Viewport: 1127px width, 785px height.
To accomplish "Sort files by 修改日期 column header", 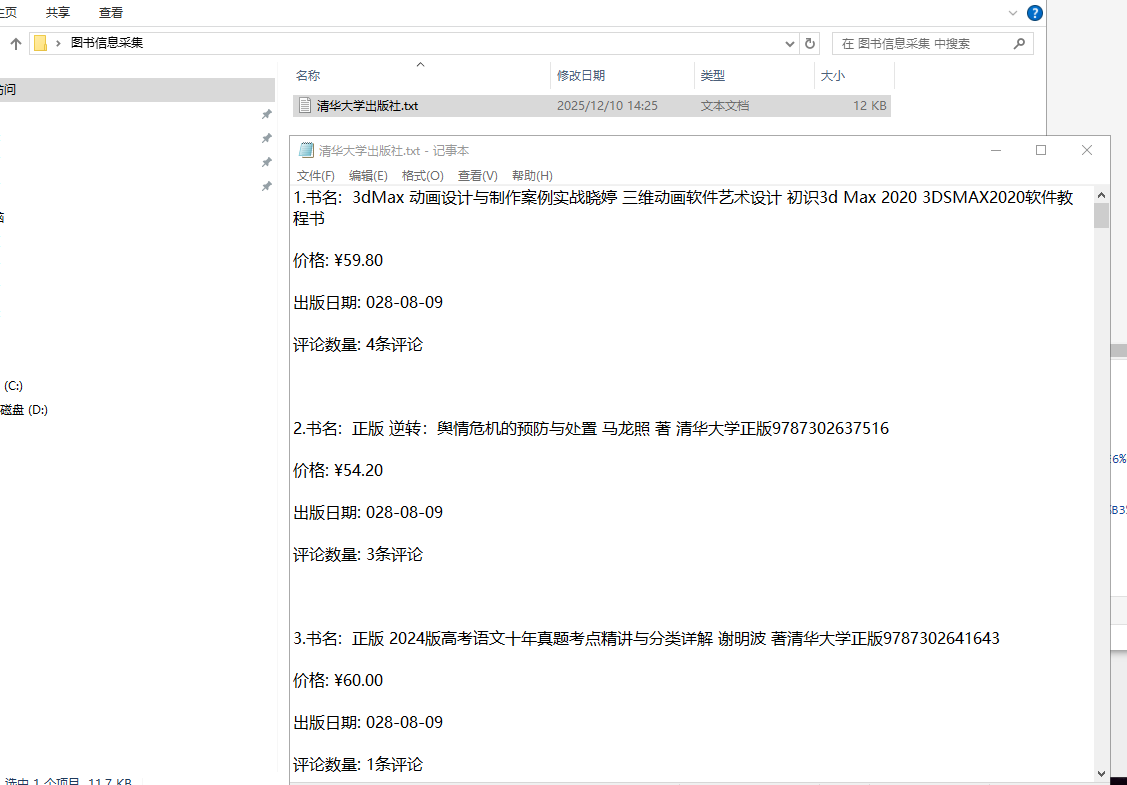I will pyautogui.click(x=622, y=75).
